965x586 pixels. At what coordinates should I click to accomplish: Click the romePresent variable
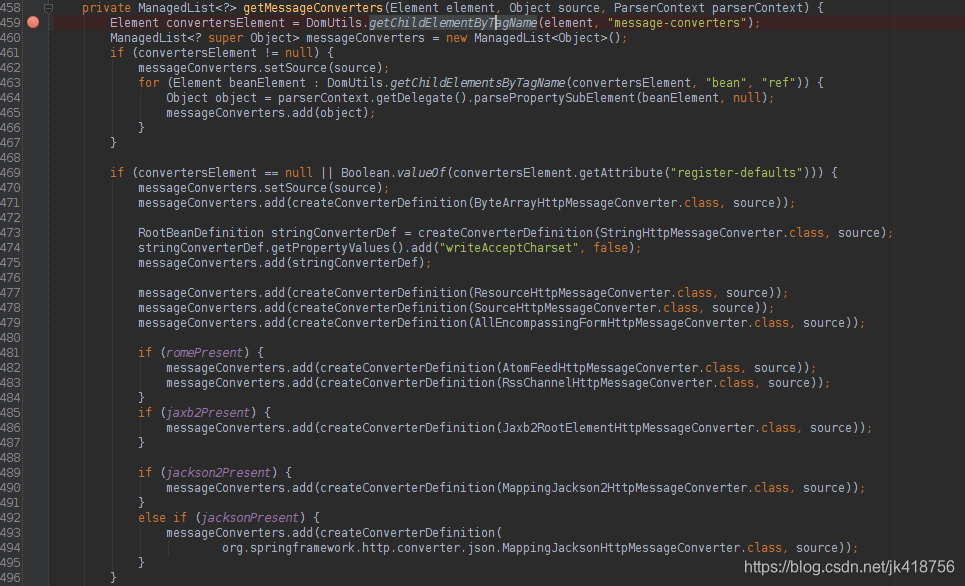point(204,353)
